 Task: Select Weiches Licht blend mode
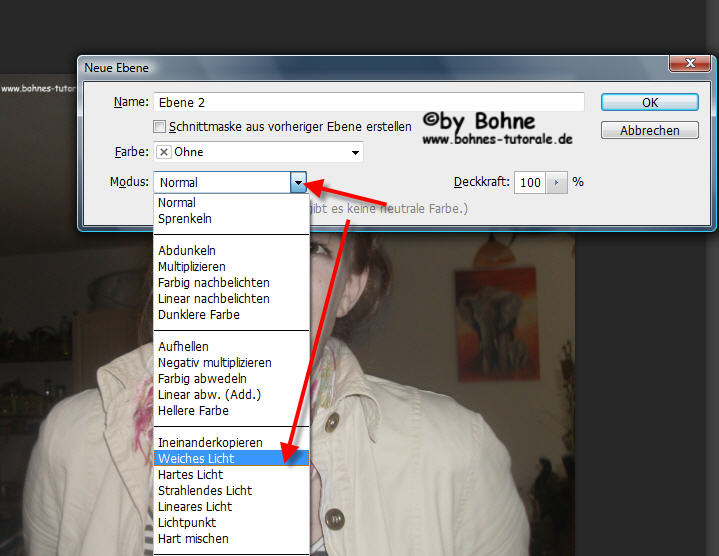196,458
